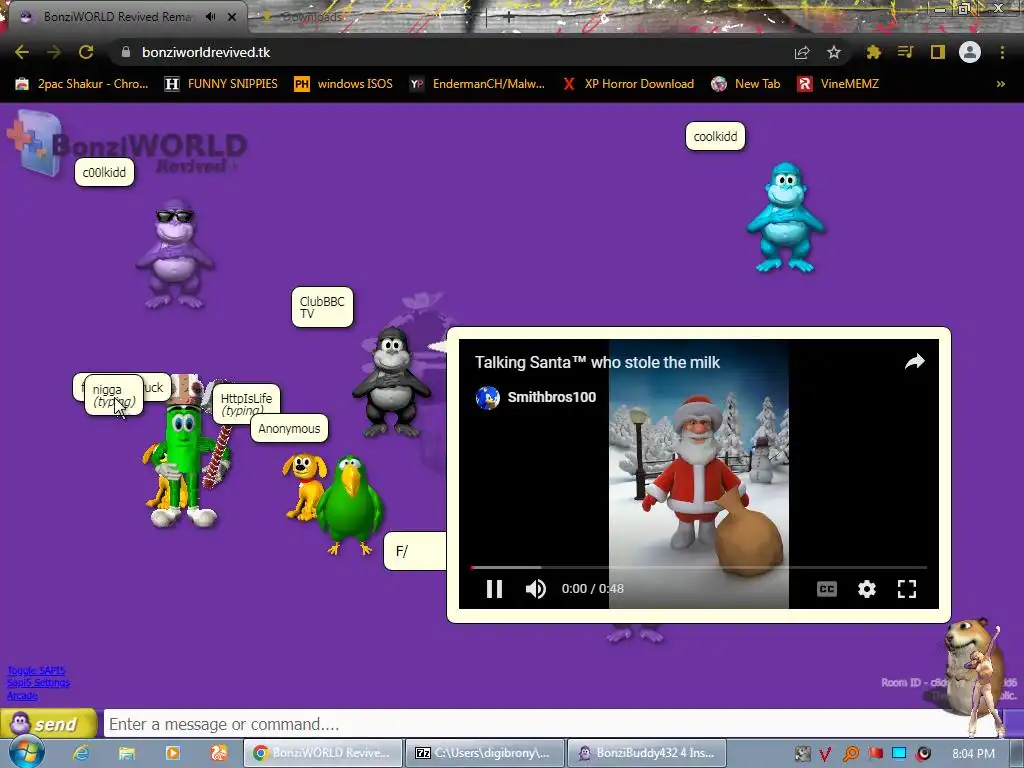
Task: Switch to the 7-Zip C:\Users\digibrony taskbar window
Action: pyautogui.click(x=485, y=753)
